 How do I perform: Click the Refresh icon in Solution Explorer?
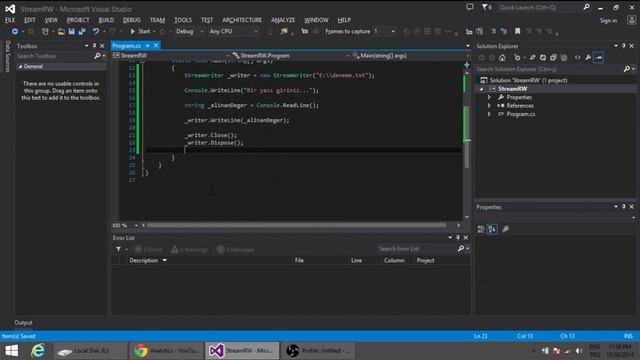[x=543, y=58]
